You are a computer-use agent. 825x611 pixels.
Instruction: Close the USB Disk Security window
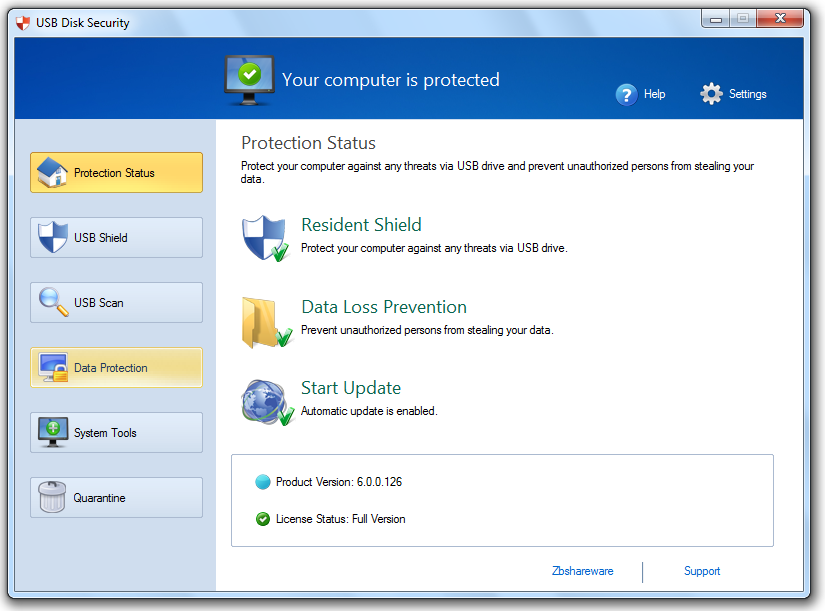point(780,19)
